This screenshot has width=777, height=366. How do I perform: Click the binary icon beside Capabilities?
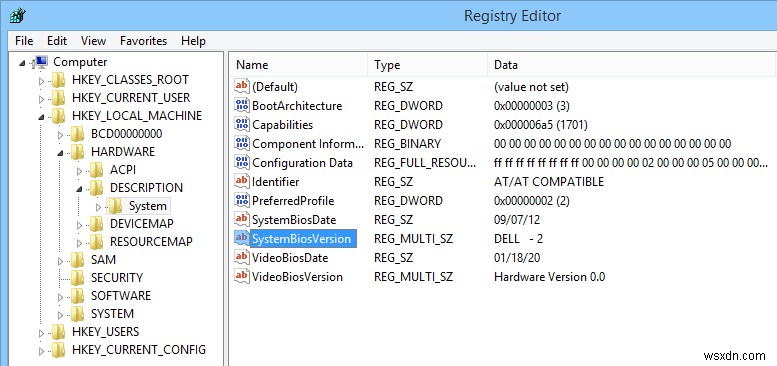click(x=242, y=125)
